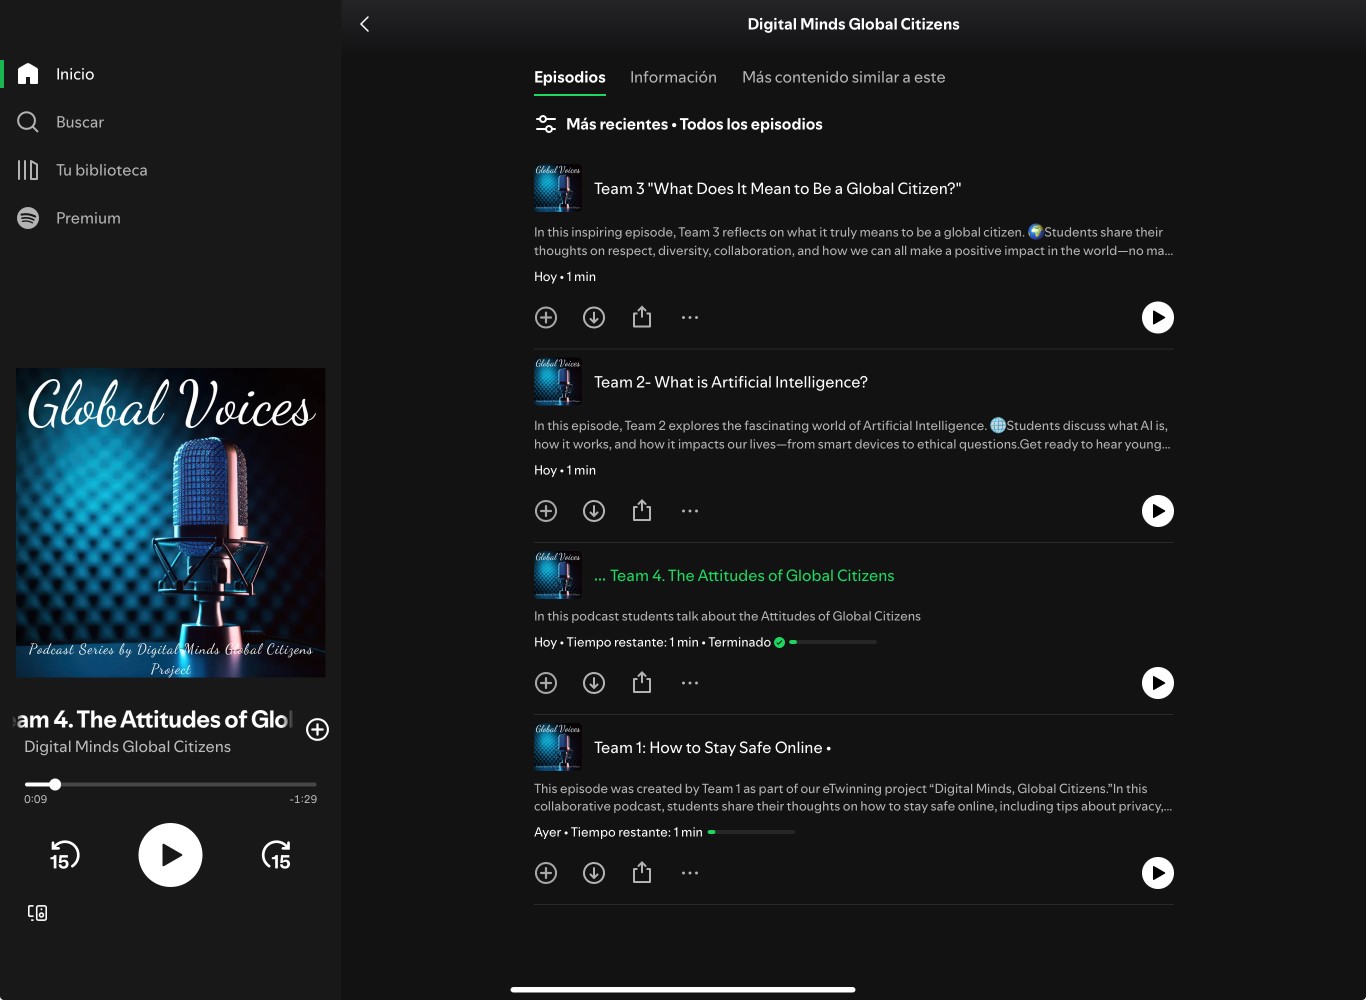Switch to Más contenido similar a este tab

(843, 77)
